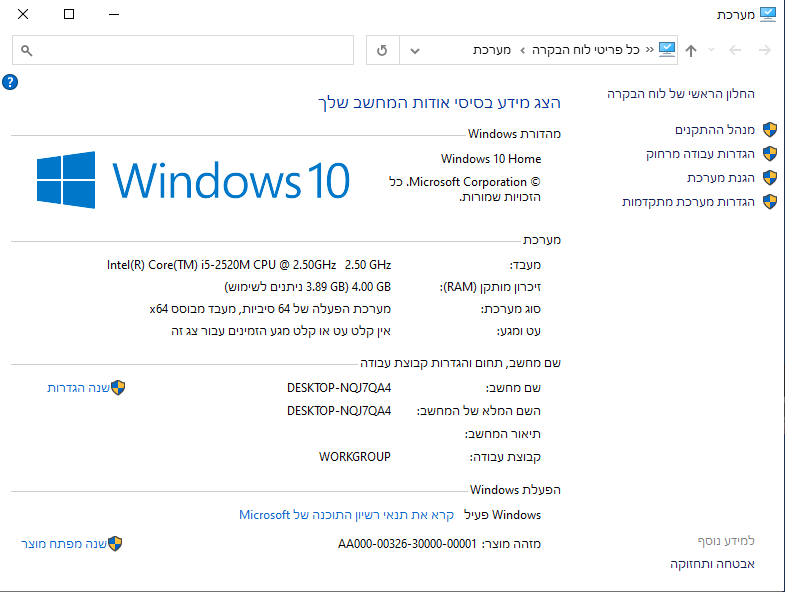The width and height of the screenshot is (785, 592).
Task: Click shield icon next to הגדרות עבודה מרחוק
Action: 769,153
